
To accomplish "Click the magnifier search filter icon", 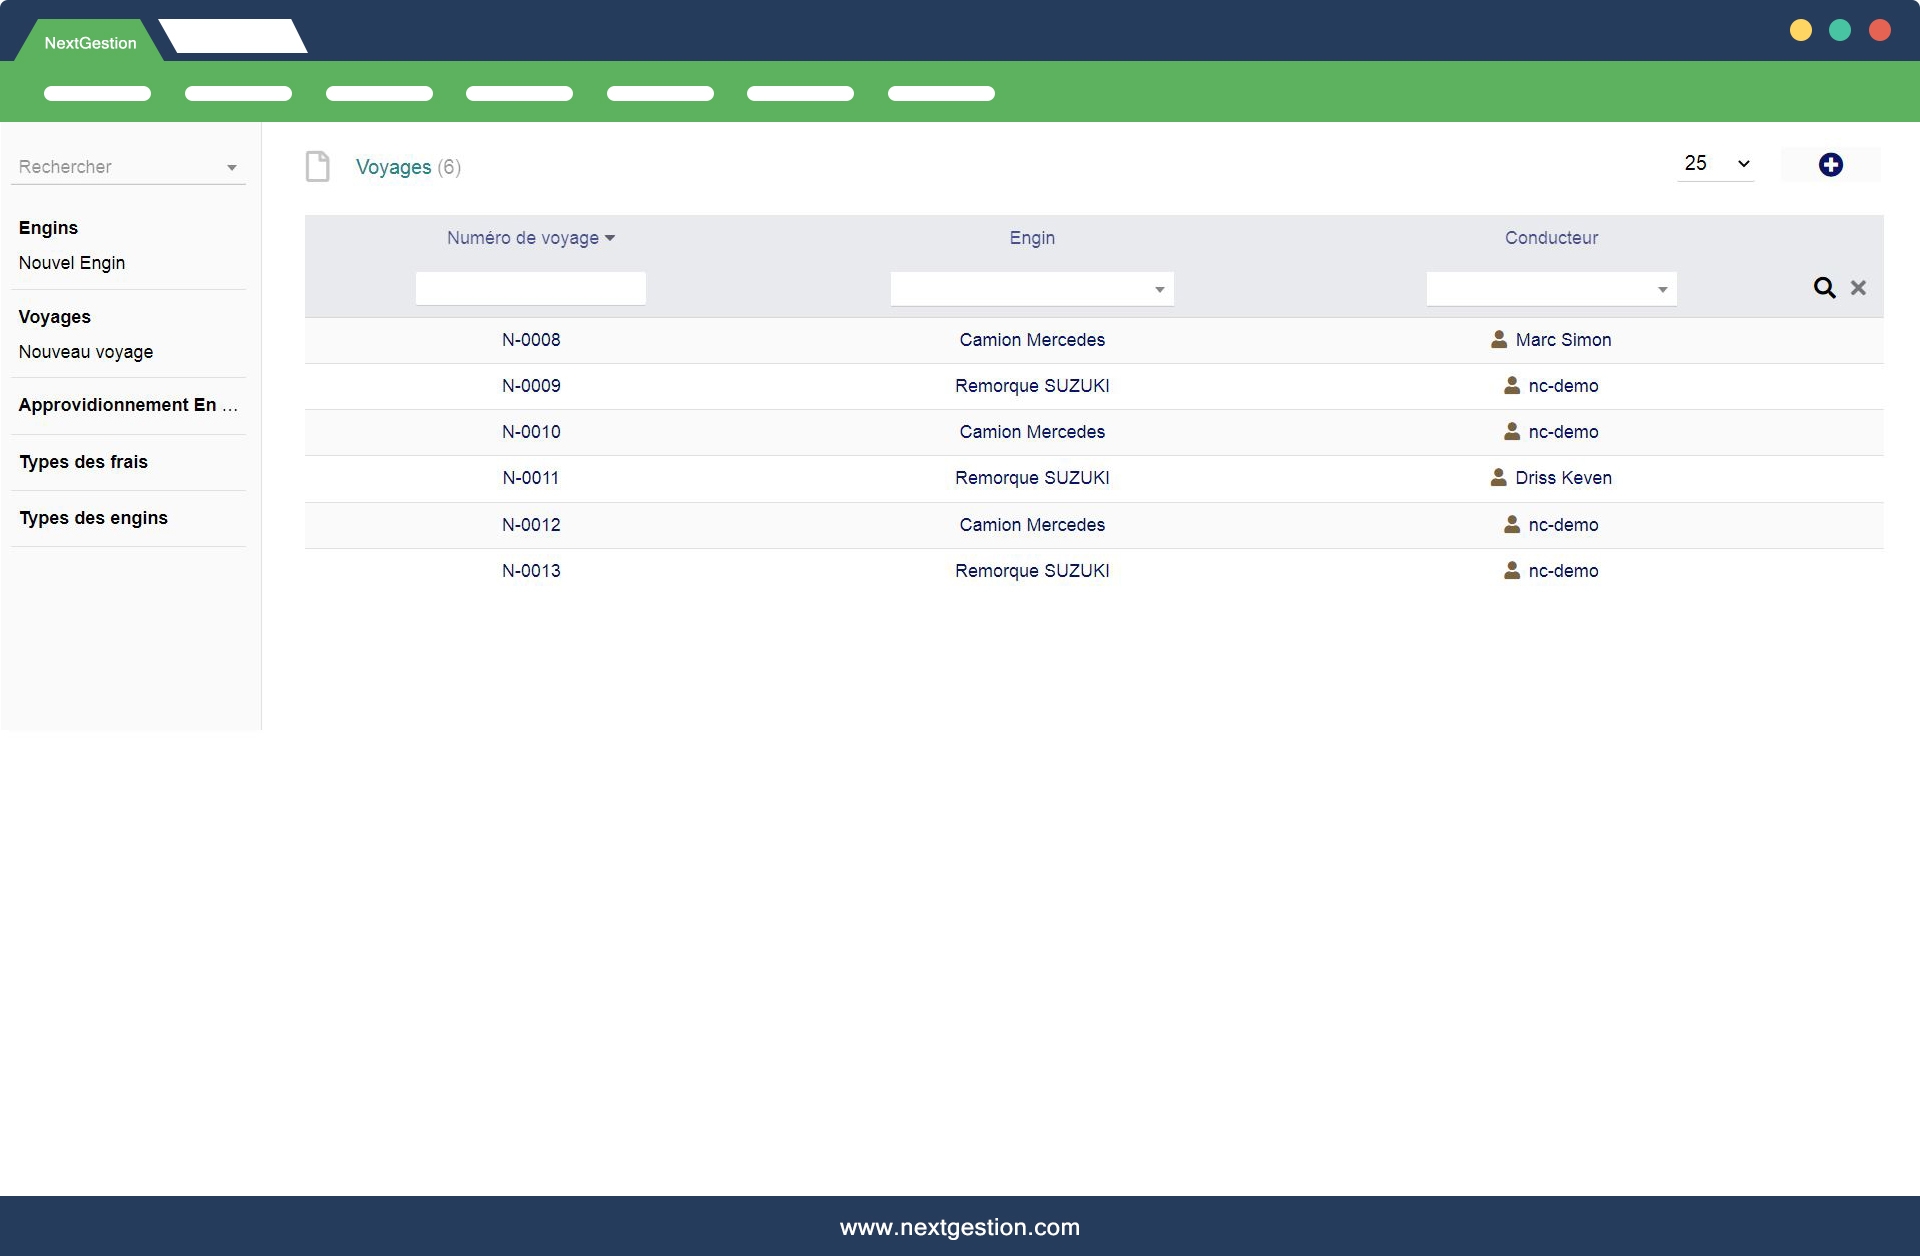I will click(1824, 288).
